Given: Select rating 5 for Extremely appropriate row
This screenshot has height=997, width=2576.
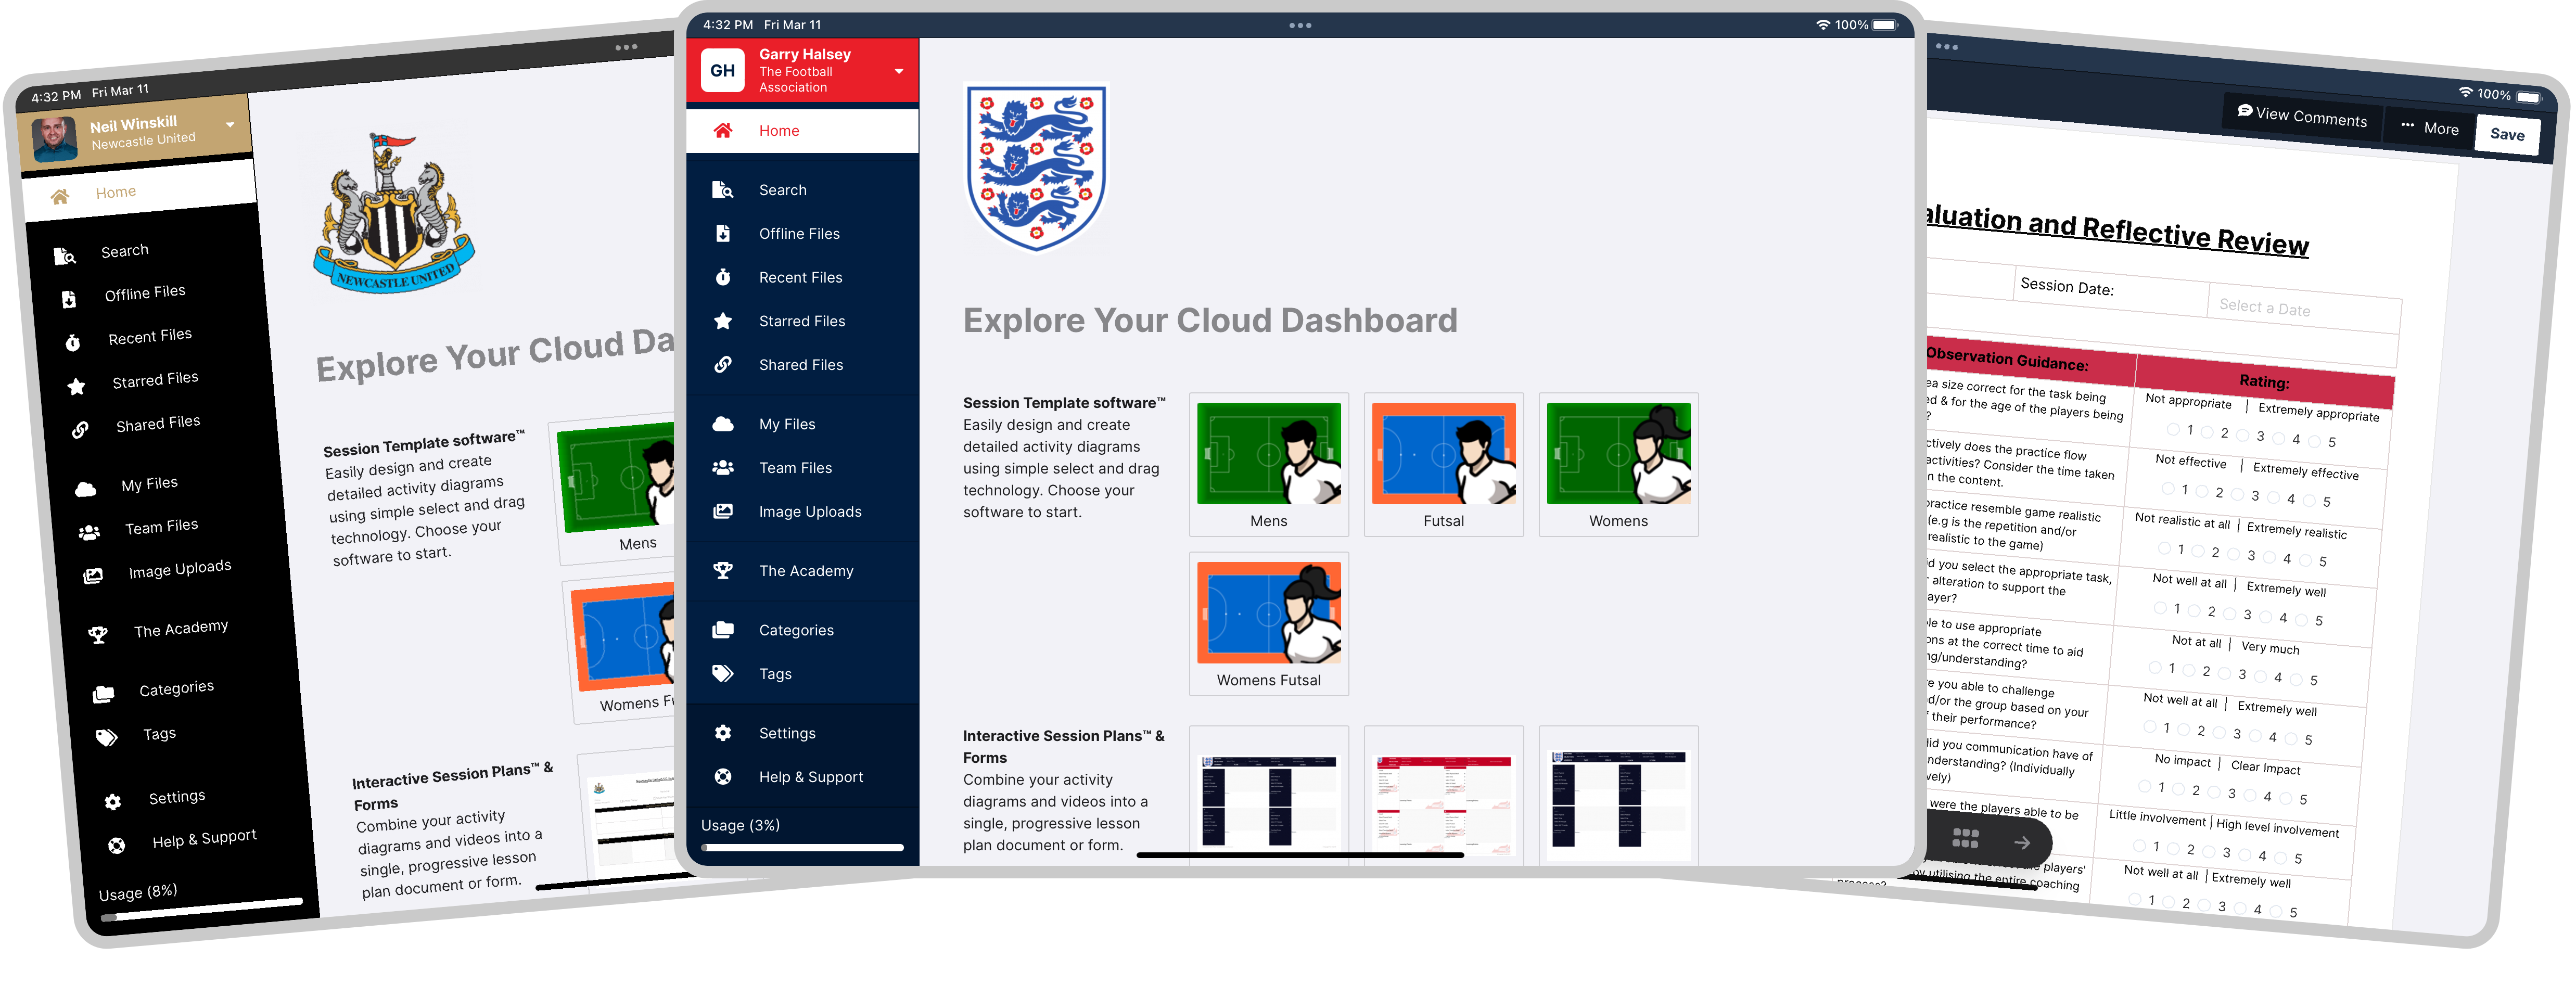Looking at the screenshot, I should tap(2315, 441).
